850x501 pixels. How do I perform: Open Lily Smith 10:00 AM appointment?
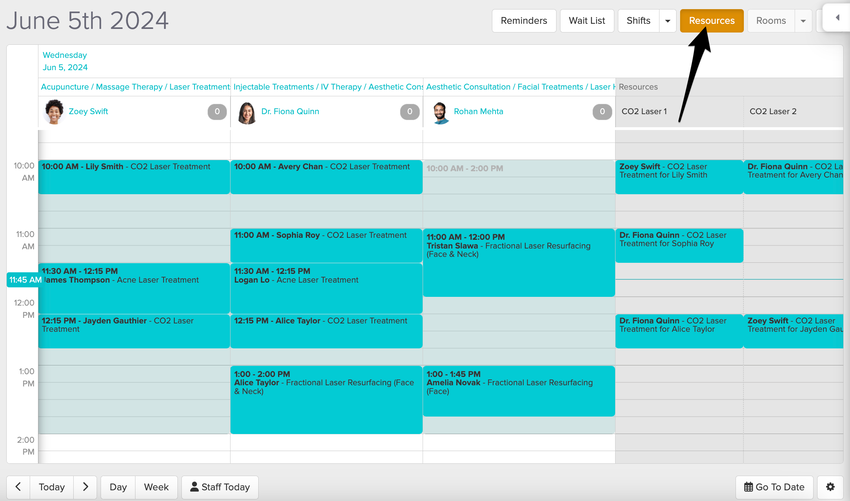134,177
